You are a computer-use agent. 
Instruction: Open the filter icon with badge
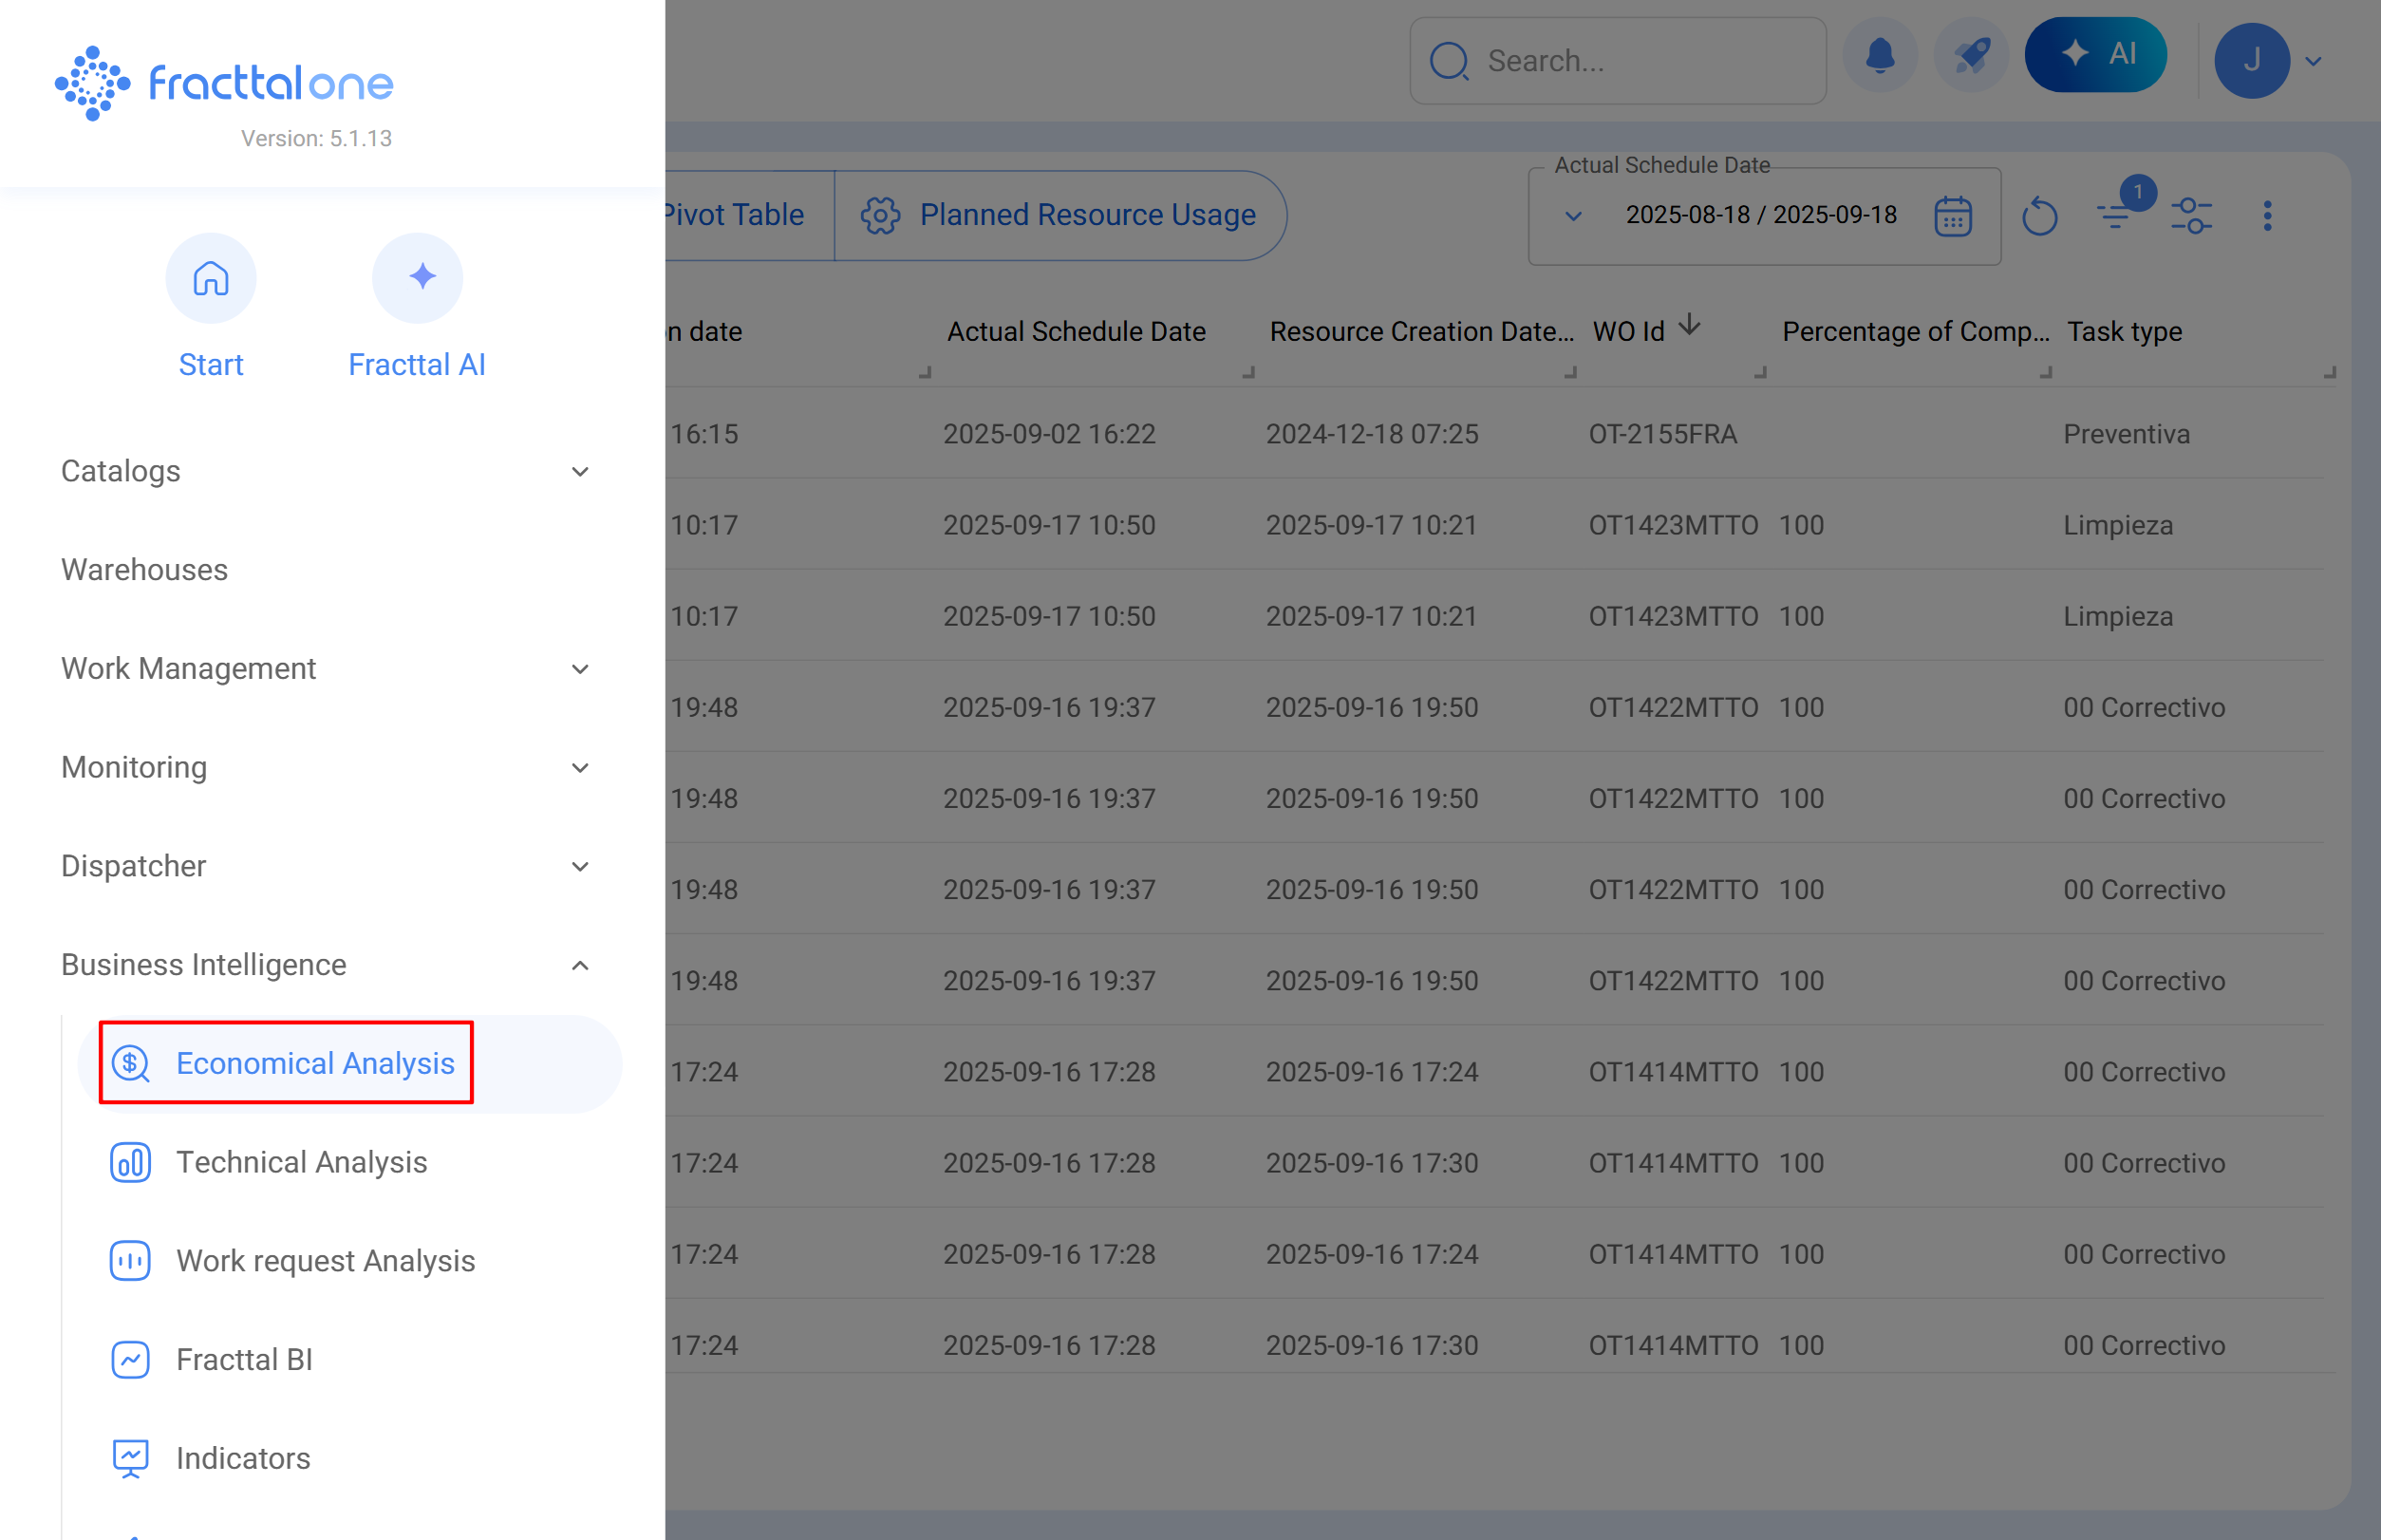(2115, 213)
